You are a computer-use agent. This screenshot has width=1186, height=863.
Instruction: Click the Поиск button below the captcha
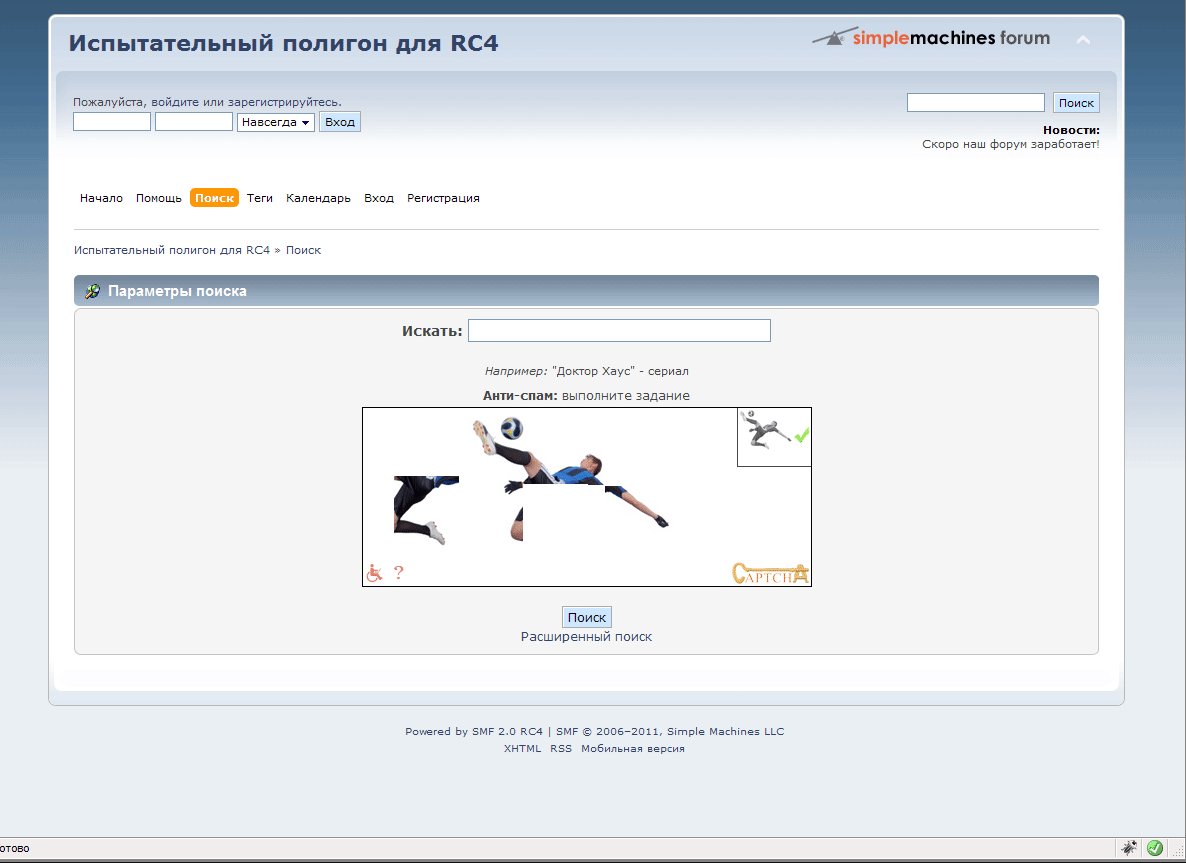[x=587, y=617]
